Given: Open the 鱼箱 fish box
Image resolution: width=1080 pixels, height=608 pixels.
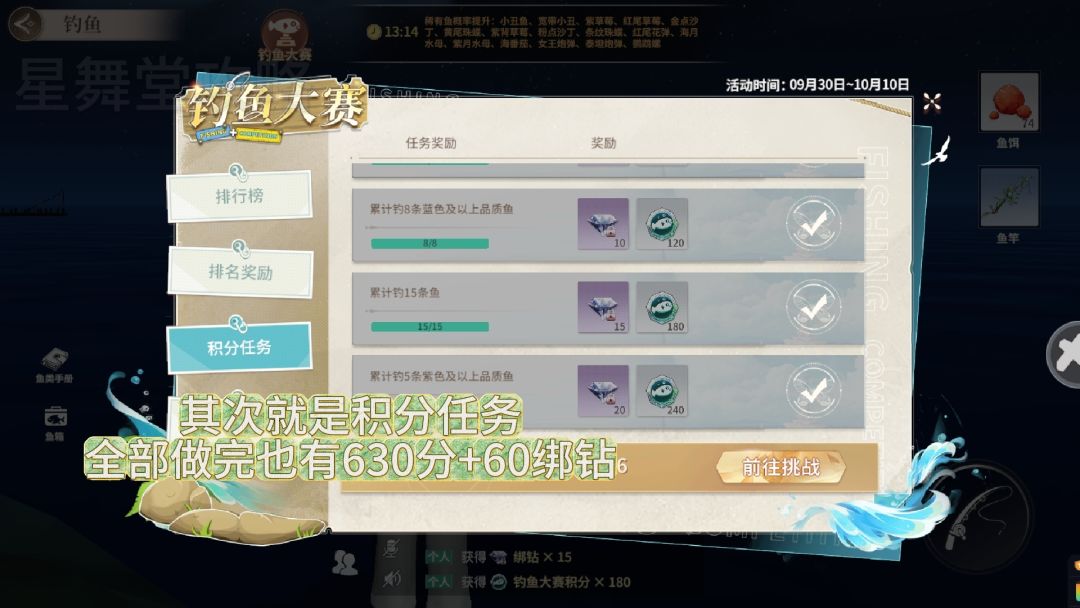Looking at the screenshot, I should 54,422.
